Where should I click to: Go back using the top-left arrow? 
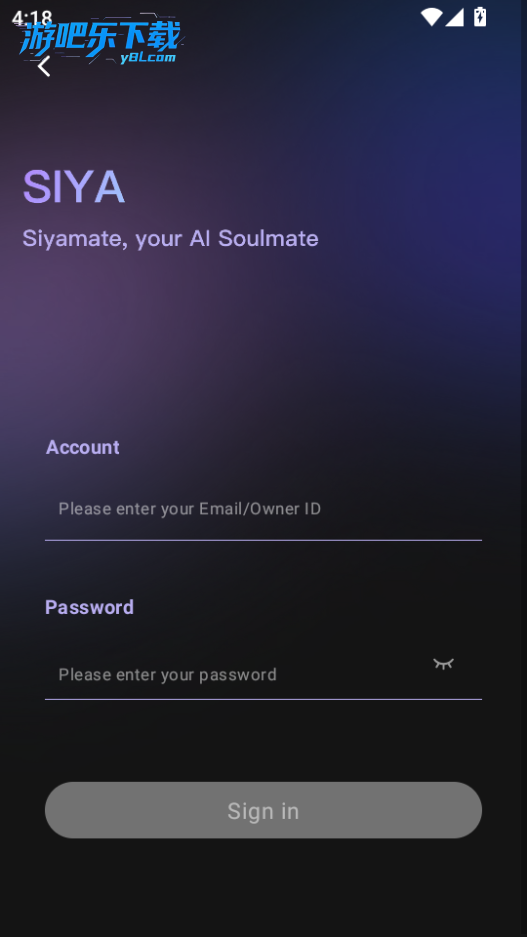point(44,66)
